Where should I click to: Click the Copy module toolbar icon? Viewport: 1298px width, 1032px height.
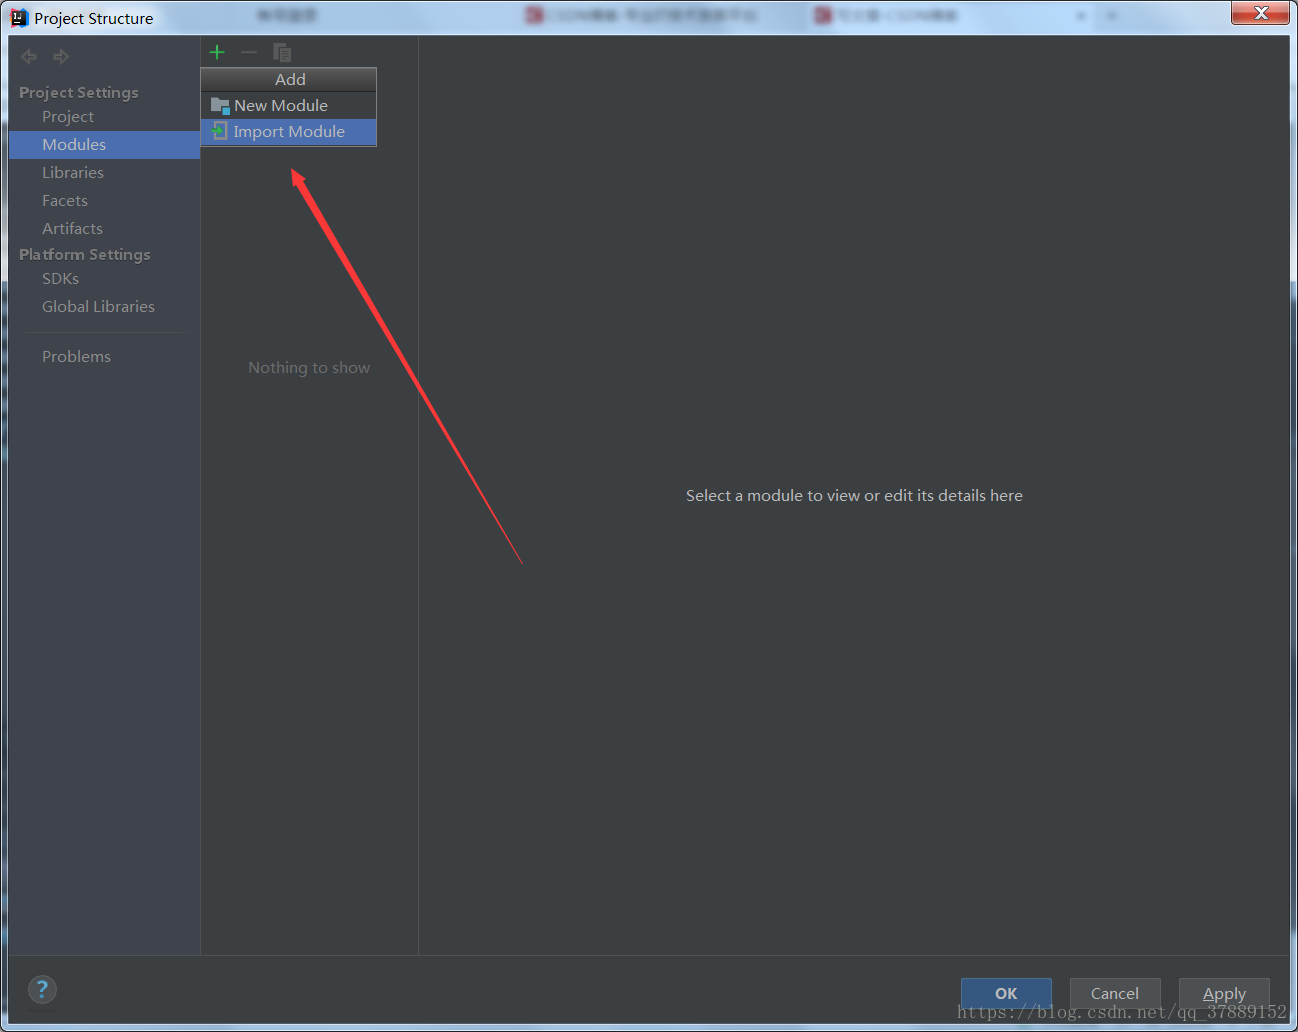(282, 52)
